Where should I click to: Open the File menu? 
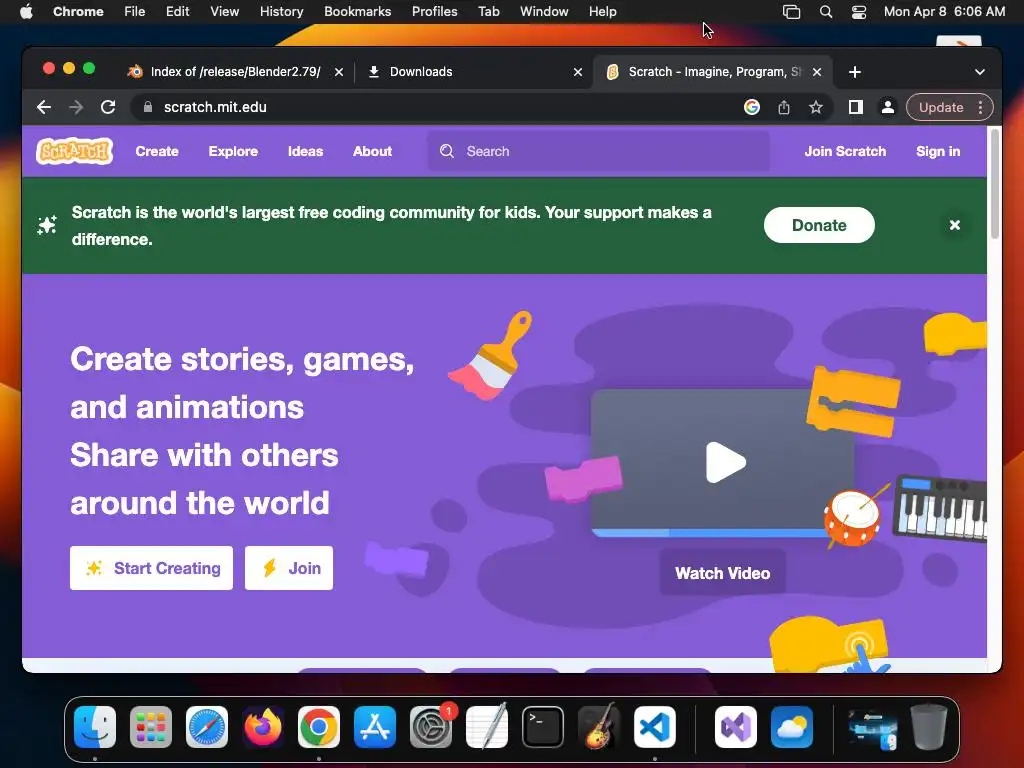tap(135, 12)
